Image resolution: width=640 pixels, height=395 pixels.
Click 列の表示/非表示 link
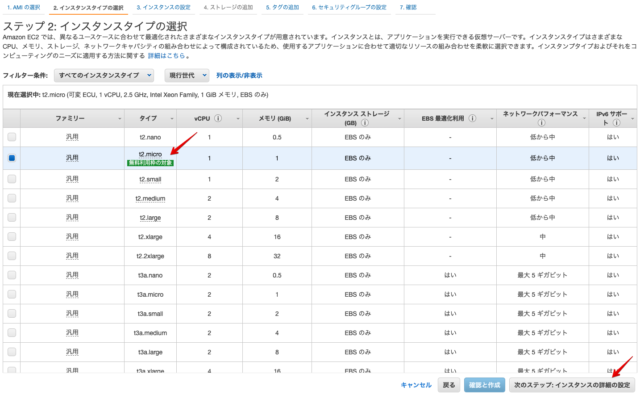239,75
